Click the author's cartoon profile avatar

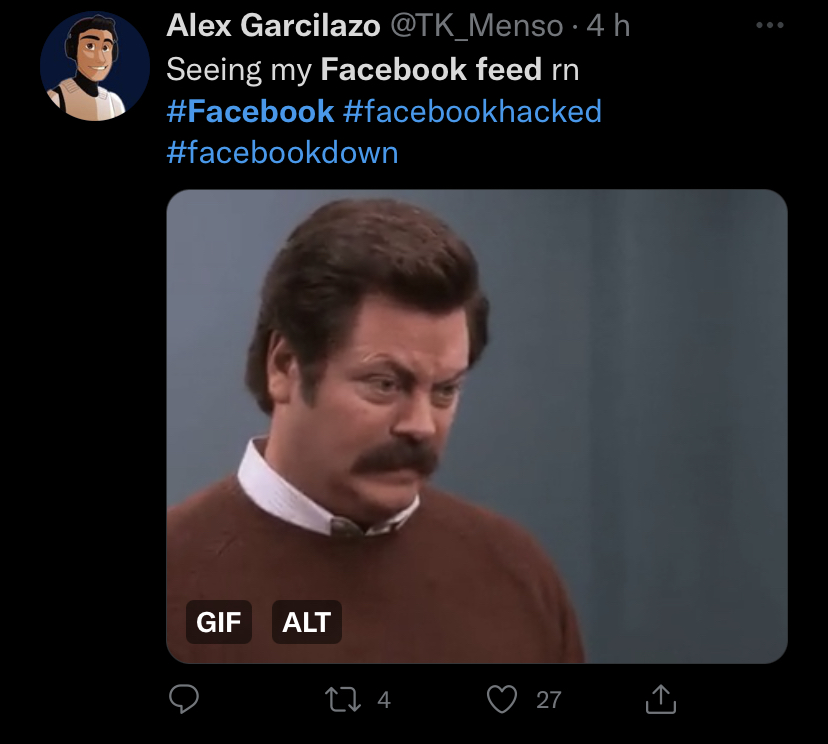click(87, 68)
